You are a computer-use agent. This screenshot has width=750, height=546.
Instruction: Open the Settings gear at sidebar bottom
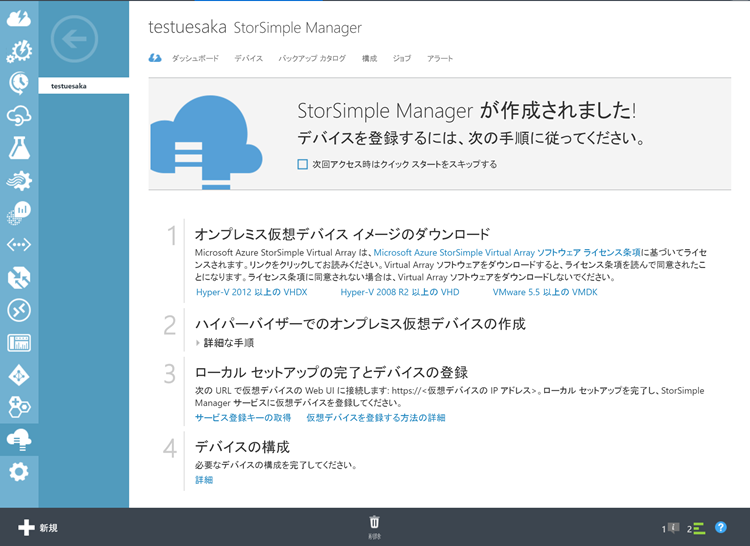19,472
